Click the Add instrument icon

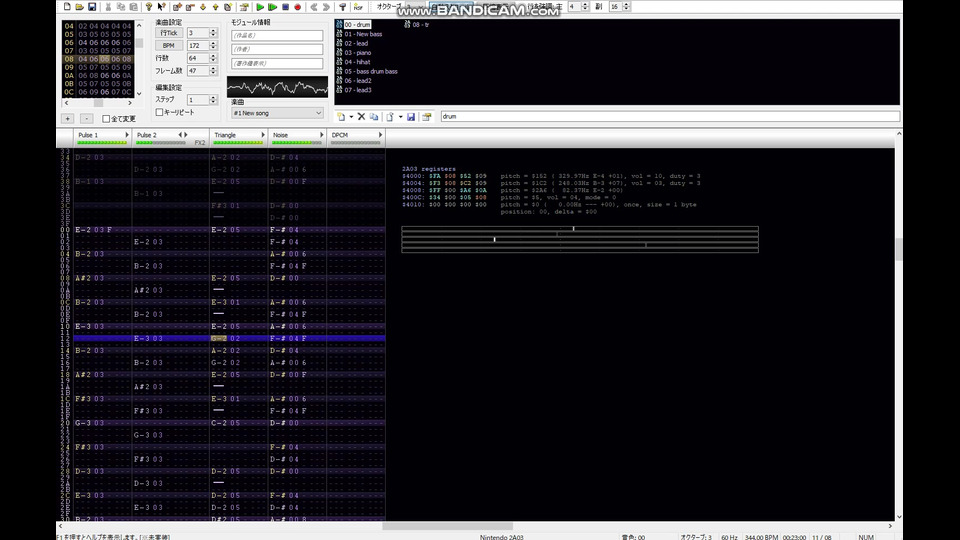(x=341, y=116)
